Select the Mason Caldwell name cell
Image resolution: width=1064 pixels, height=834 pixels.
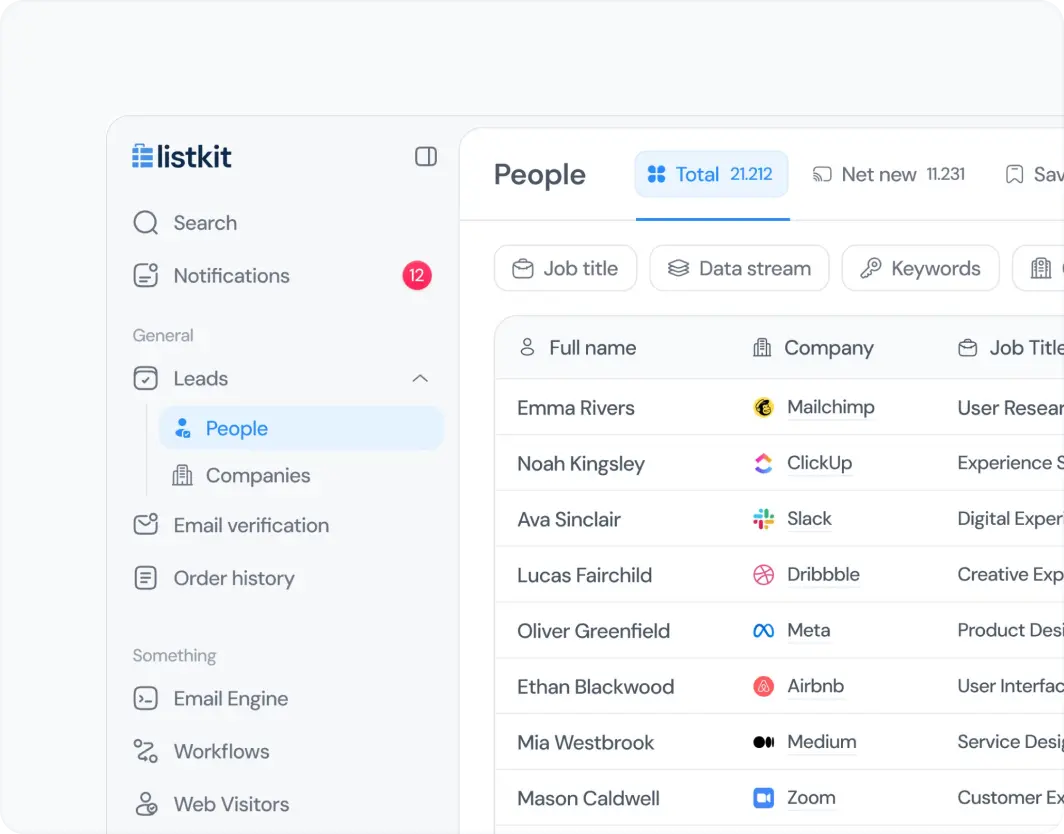(x=588, y=798)
